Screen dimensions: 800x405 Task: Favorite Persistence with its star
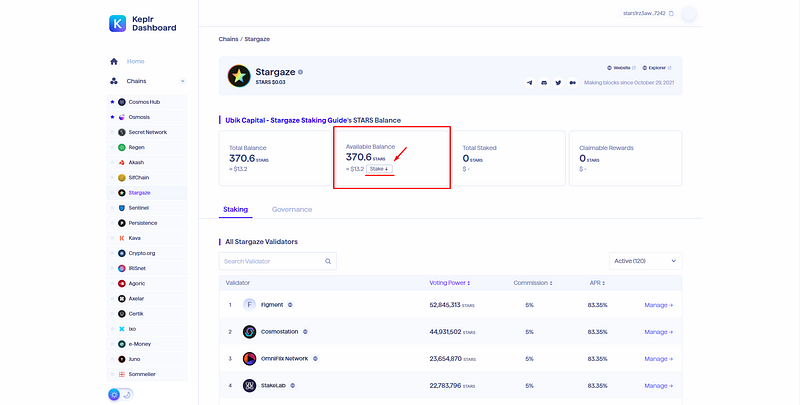[x=112, y=223]
